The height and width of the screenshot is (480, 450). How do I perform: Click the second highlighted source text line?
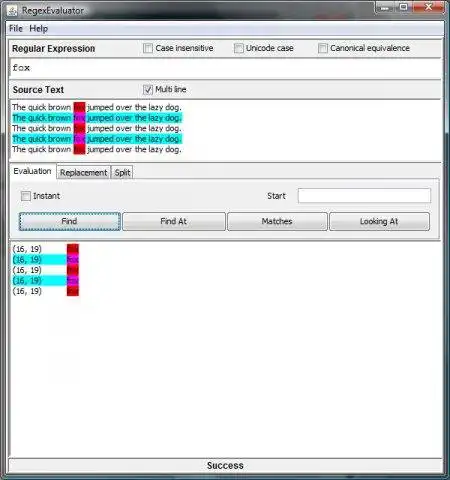point(97,118)
